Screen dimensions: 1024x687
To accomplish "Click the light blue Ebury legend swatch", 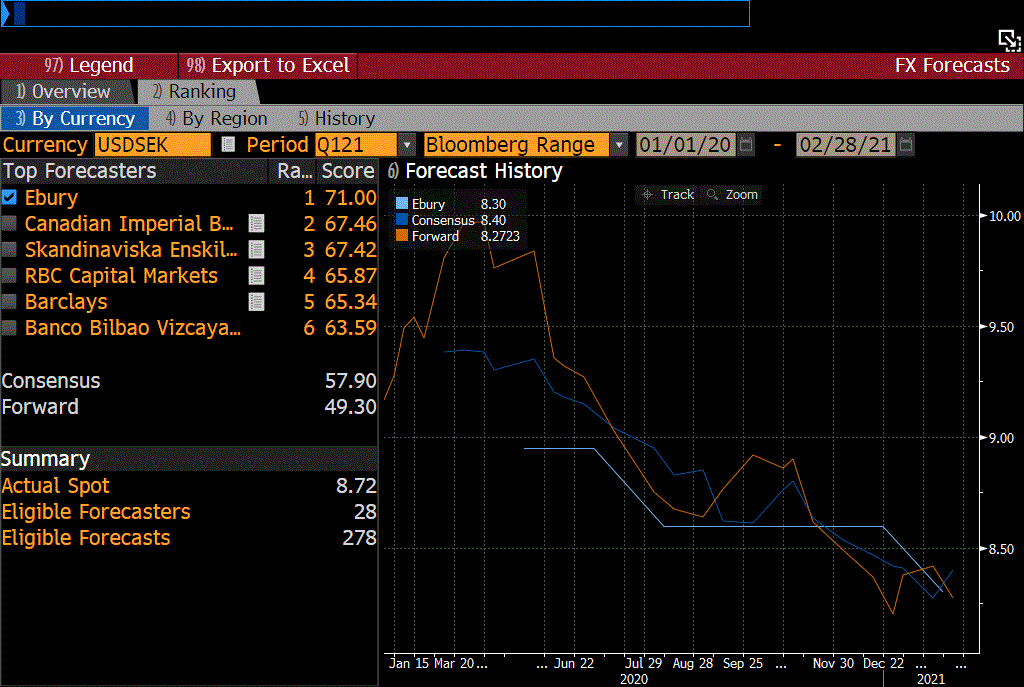I will [402, 204].
